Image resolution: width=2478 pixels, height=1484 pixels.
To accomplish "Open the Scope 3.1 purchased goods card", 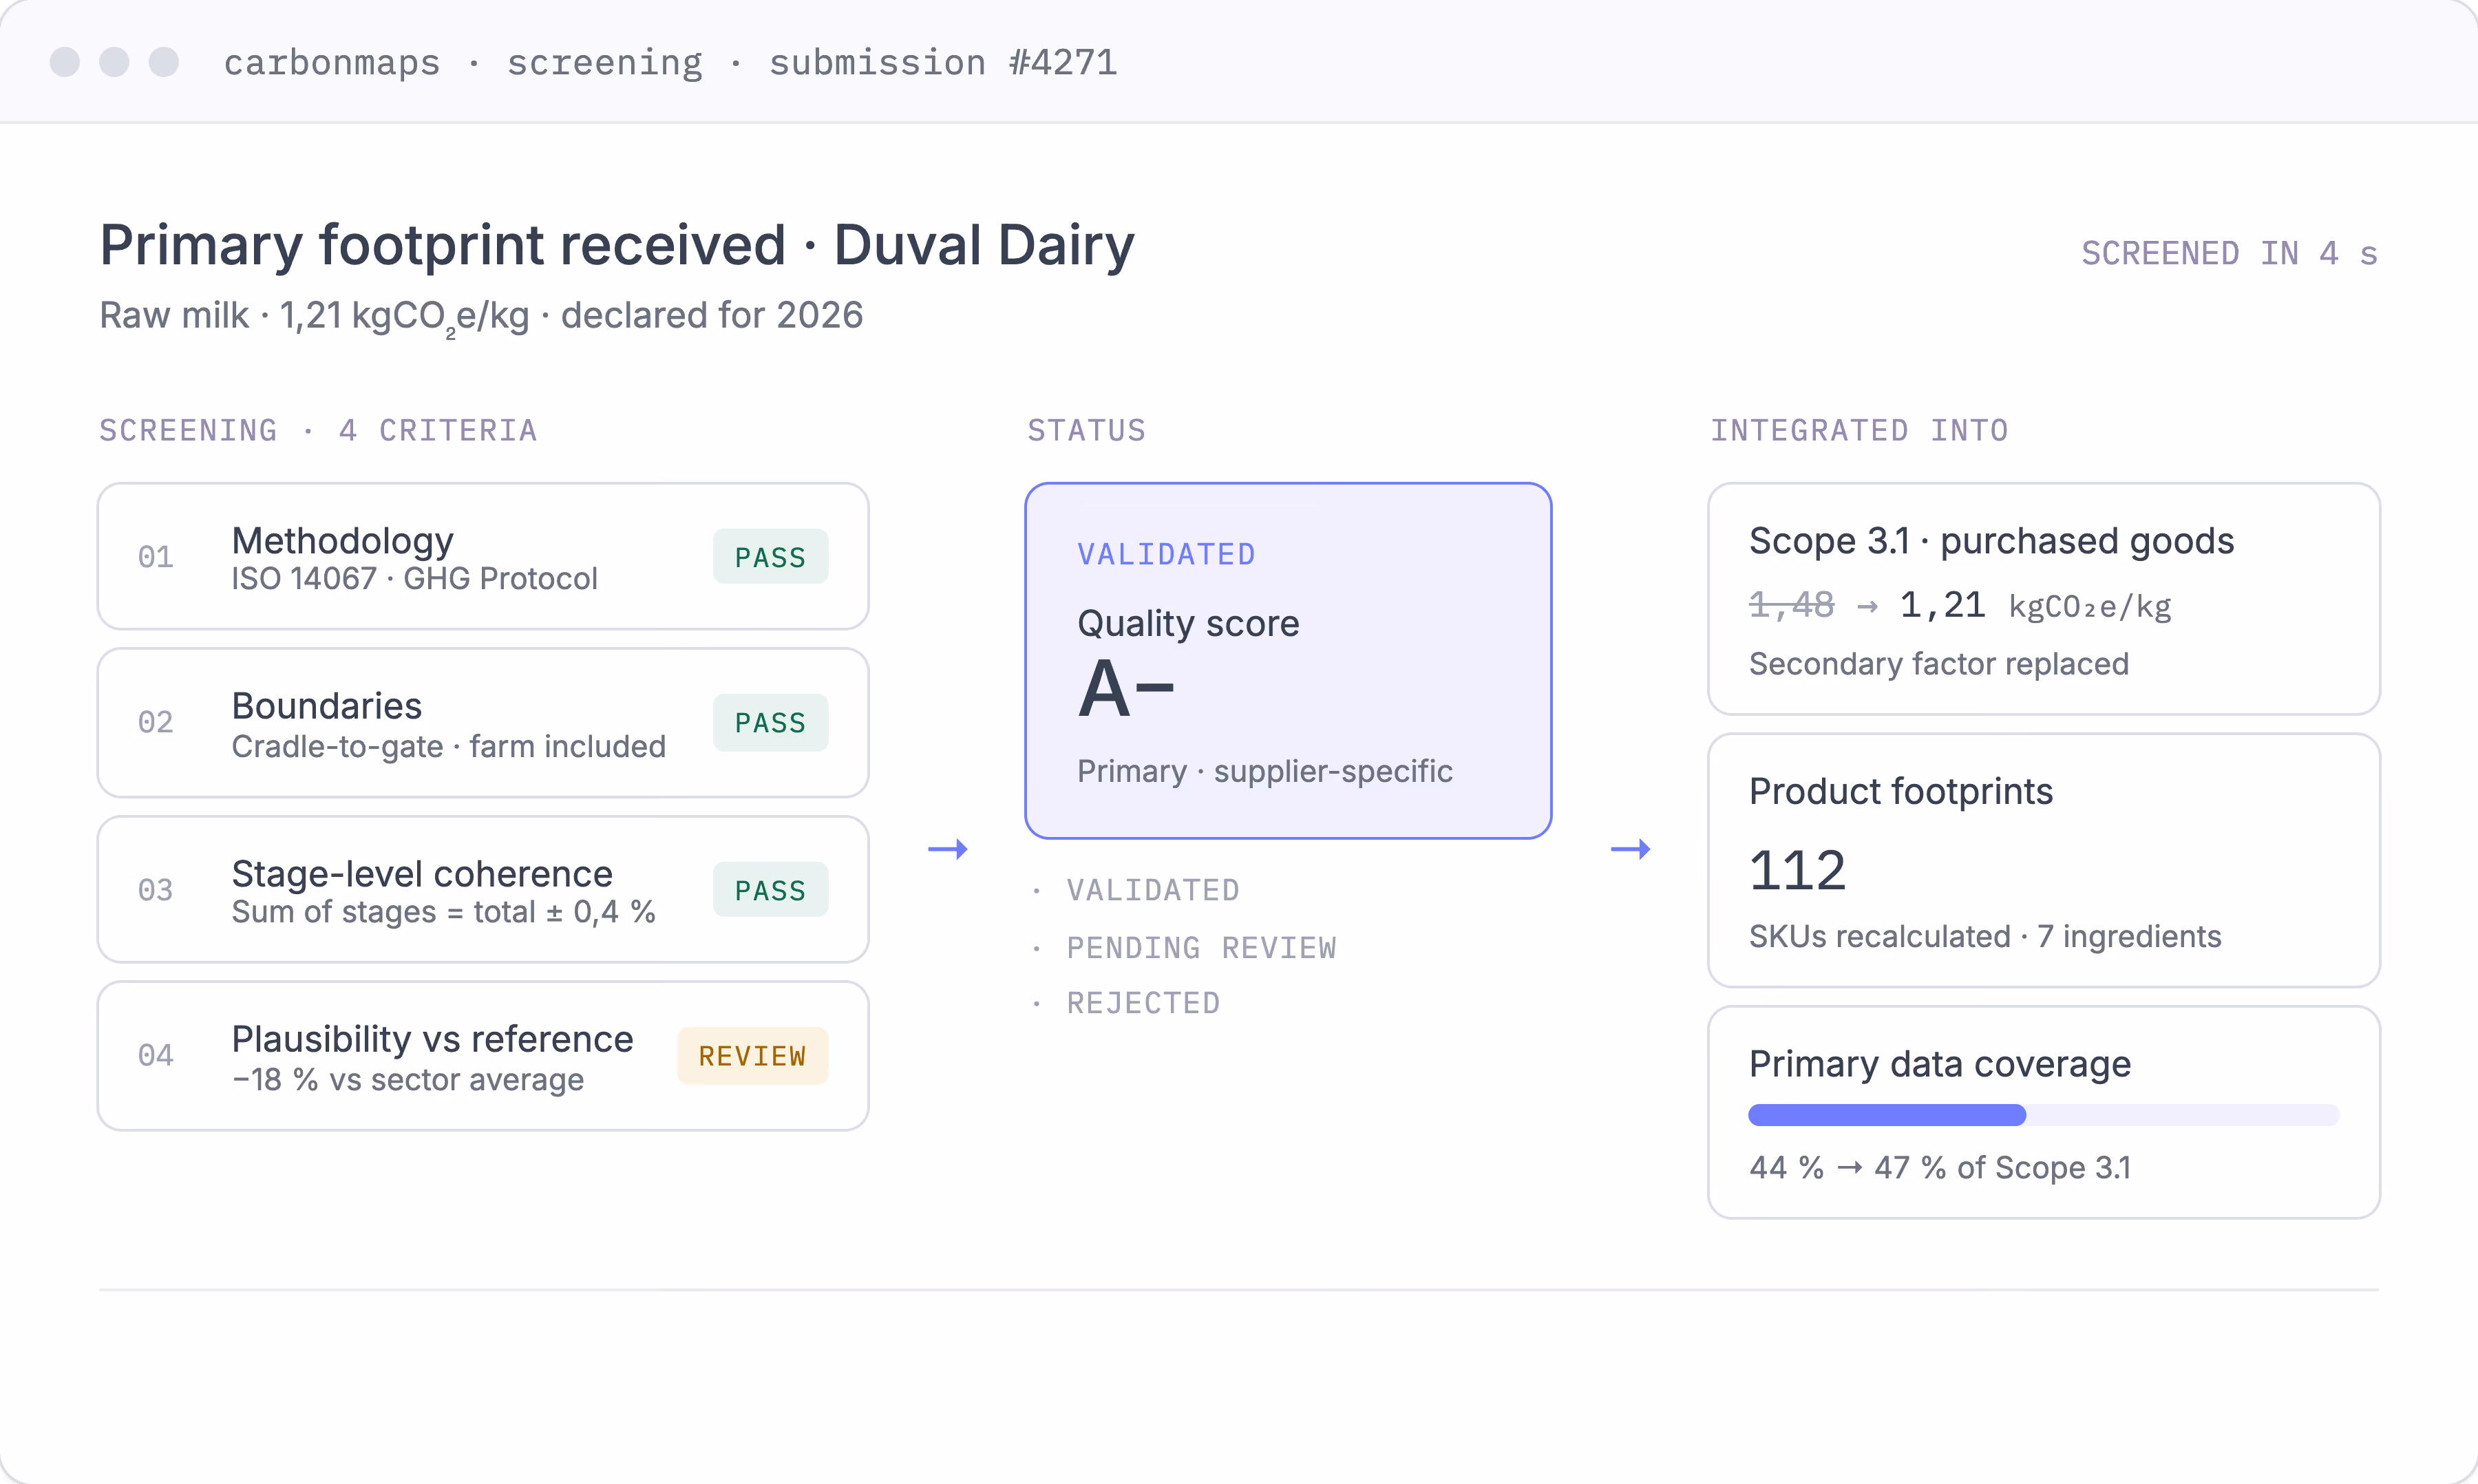I will [x=2044, y=599].
